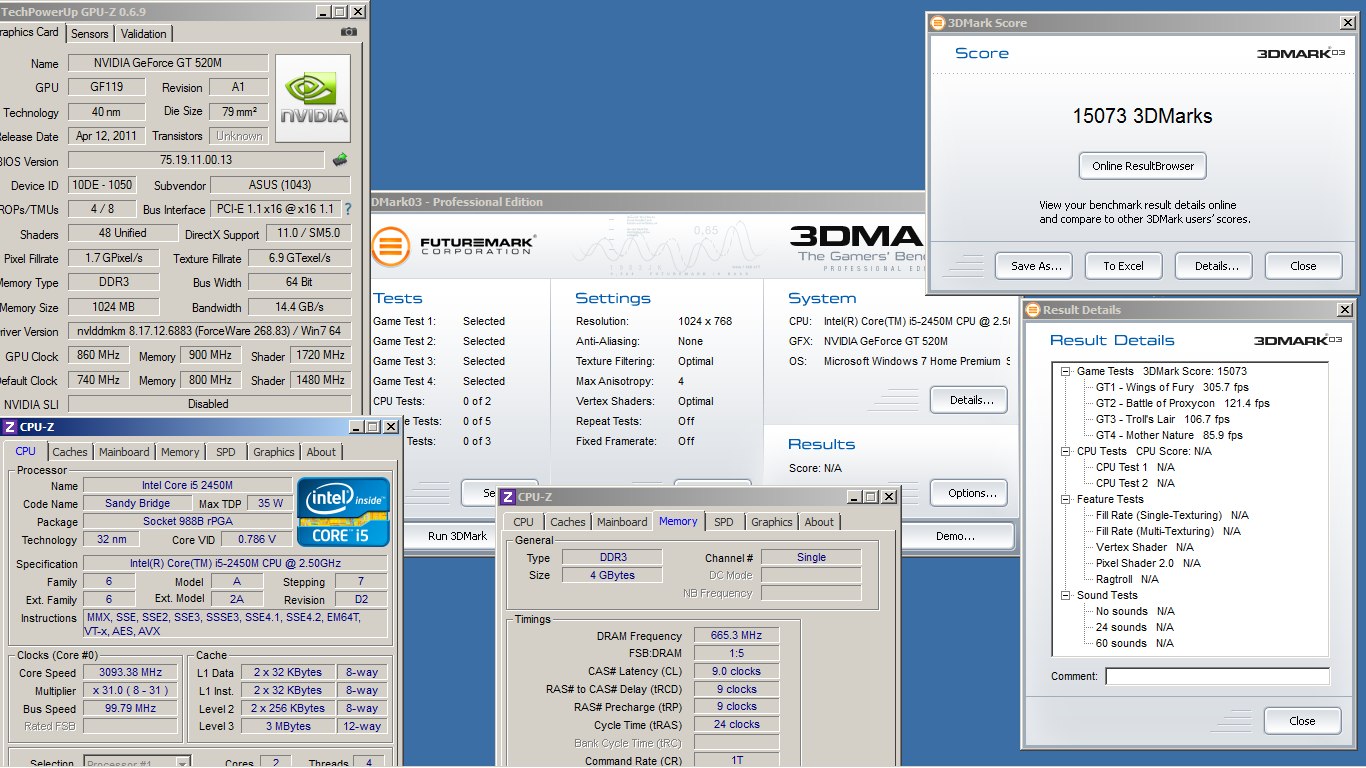Collapse the Feature Tests tree node
Image resolution: width=1366 pixels, height=768 pixels.
[1067, 500]
